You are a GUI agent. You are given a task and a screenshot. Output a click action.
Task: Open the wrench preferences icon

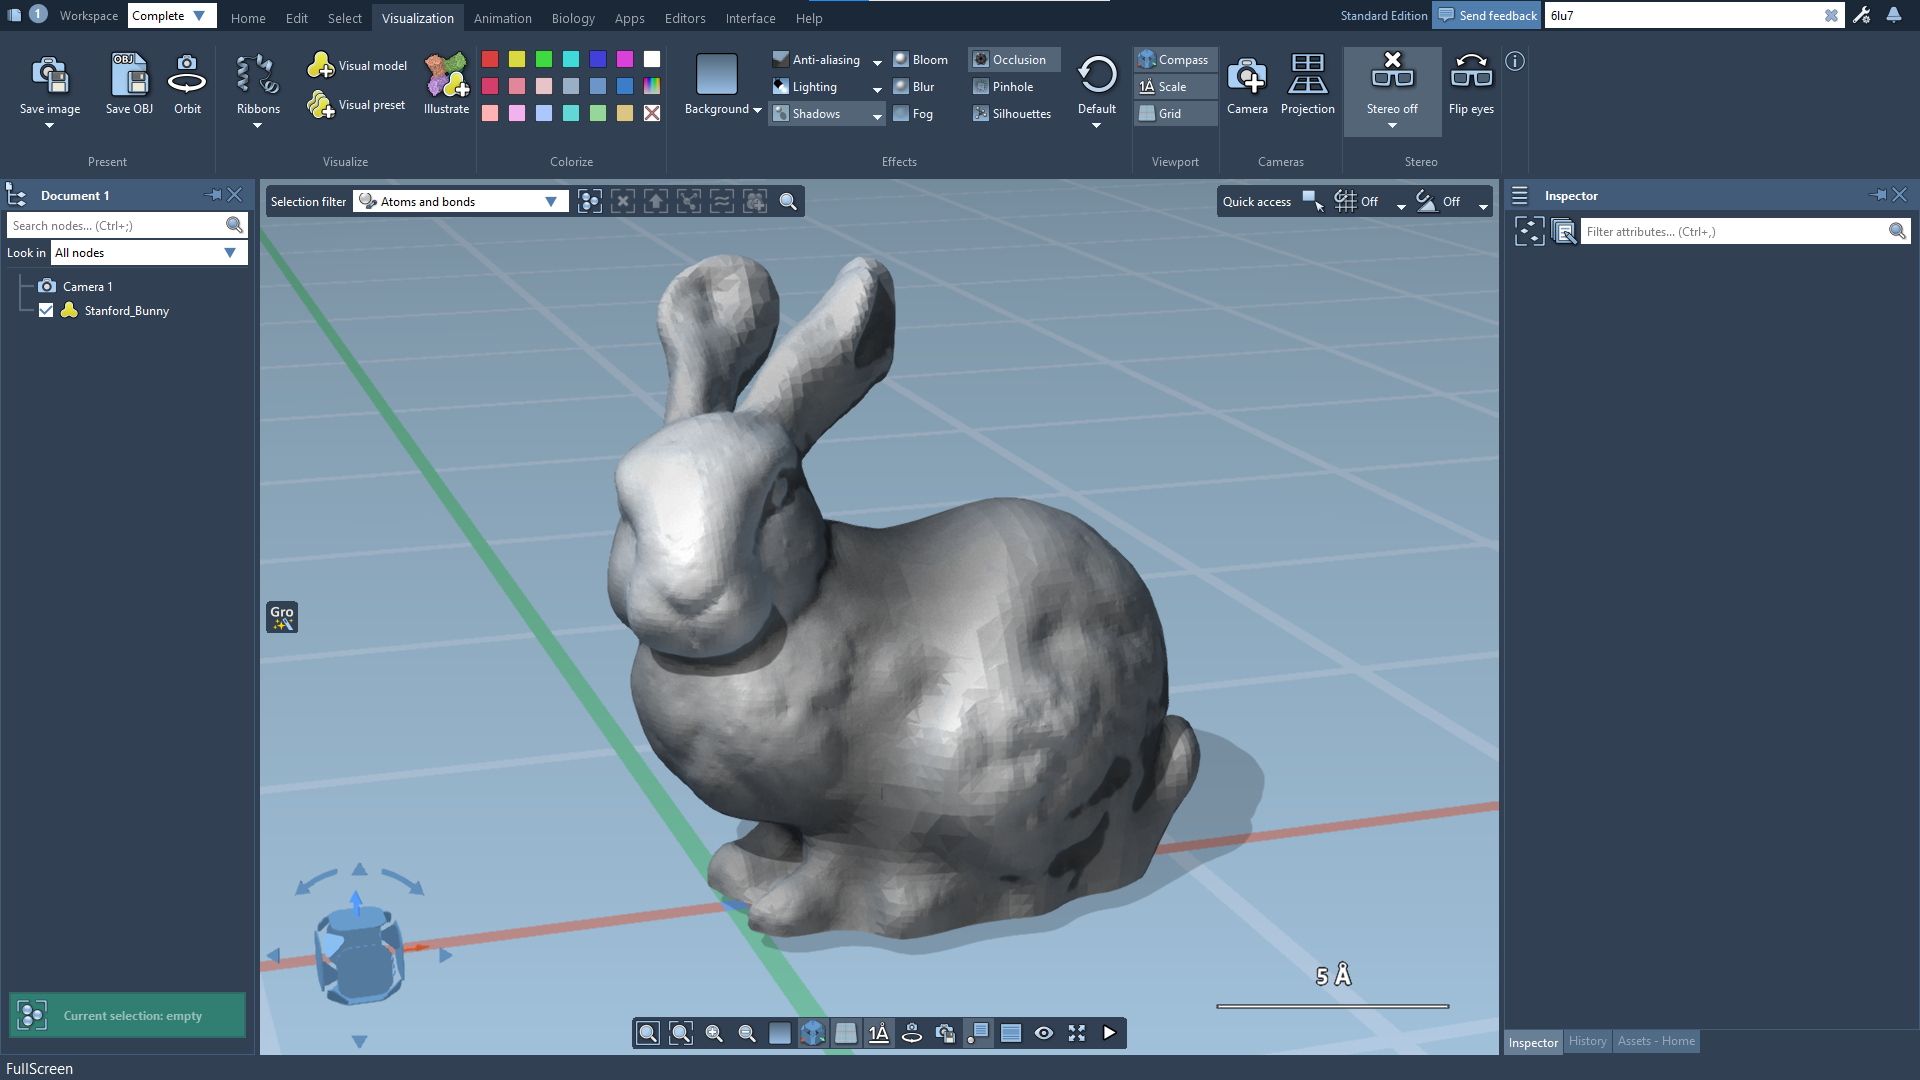point(1862,15)
